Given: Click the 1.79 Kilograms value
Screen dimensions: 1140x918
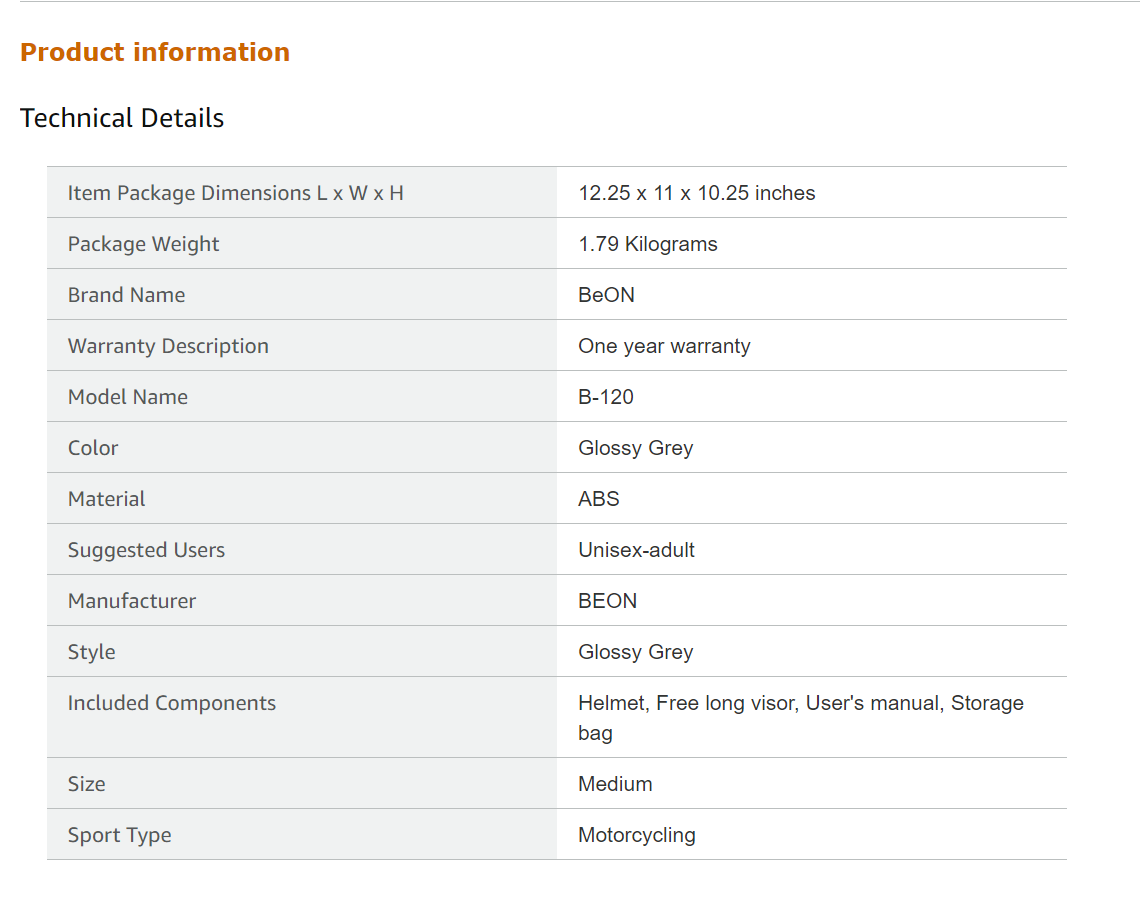Looking at the screenshot, I should [x=647, y=244].
